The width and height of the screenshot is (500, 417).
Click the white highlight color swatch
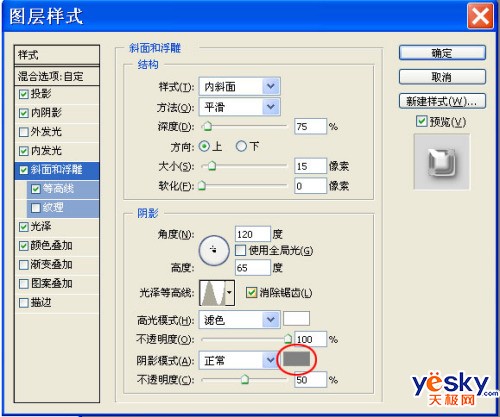[296, 318]
